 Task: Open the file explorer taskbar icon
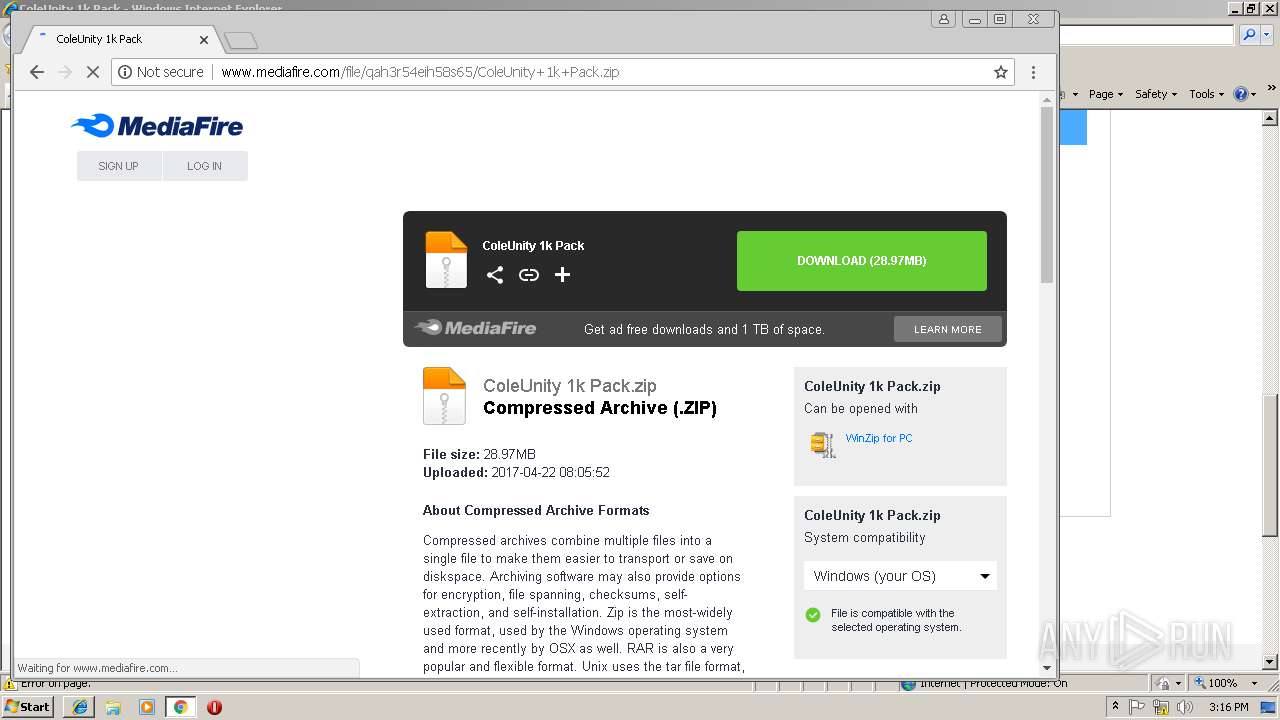pos(113,707)
